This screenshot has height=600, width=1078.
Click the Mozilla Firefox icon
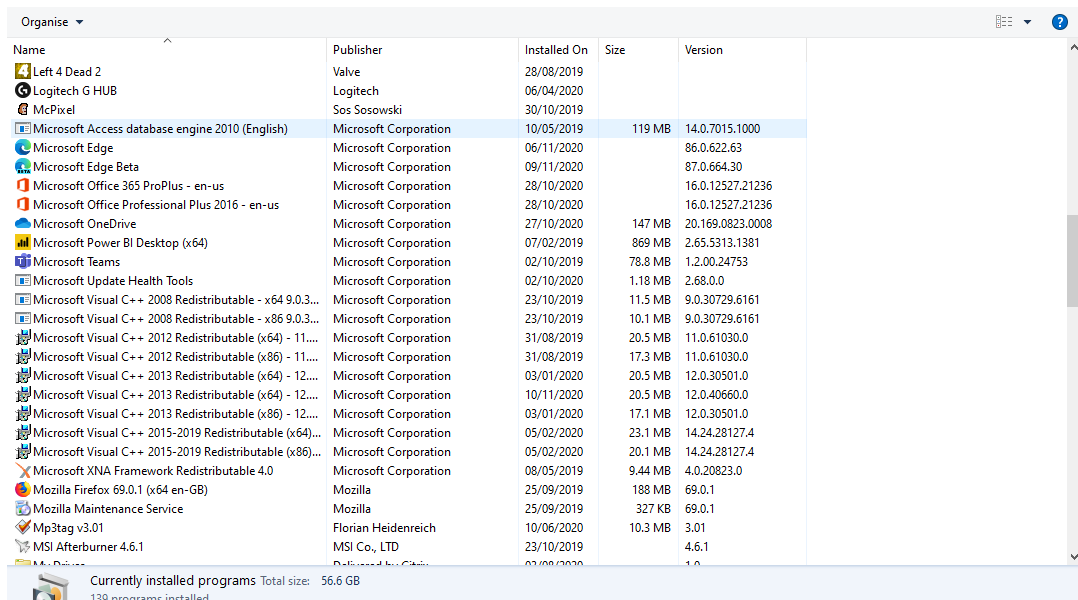23,490
